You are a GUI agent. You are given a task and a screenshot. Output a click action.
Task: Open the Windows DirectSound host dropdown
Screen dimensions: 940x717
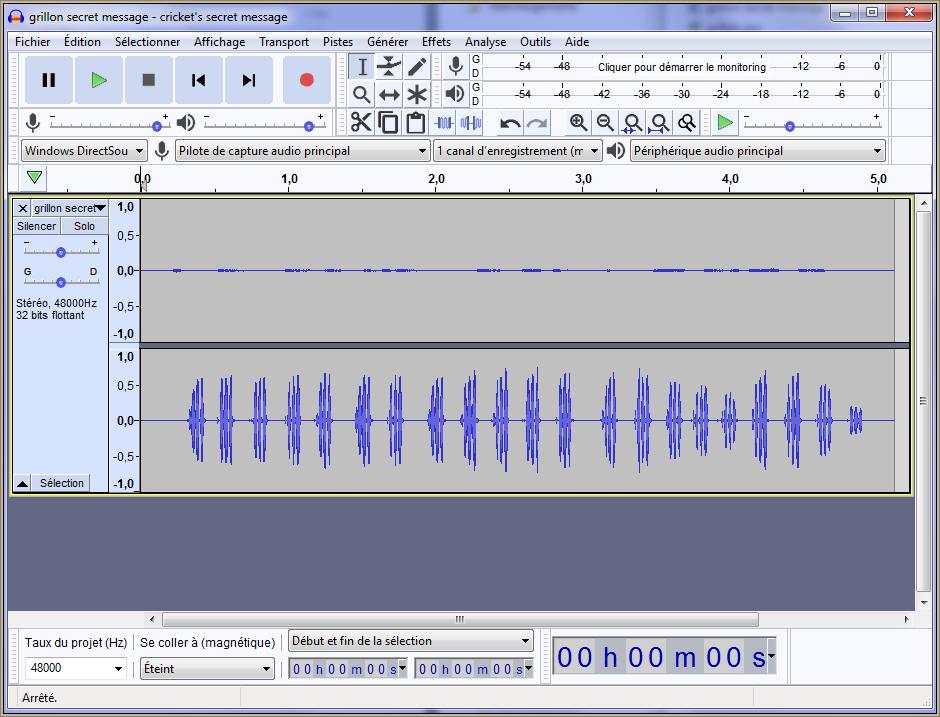tap(84, 151)
